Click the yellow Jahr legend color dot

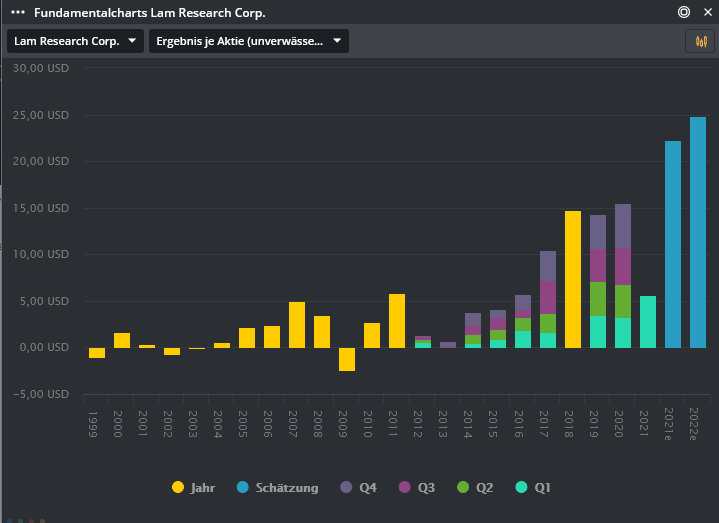(x=178, y=487)
